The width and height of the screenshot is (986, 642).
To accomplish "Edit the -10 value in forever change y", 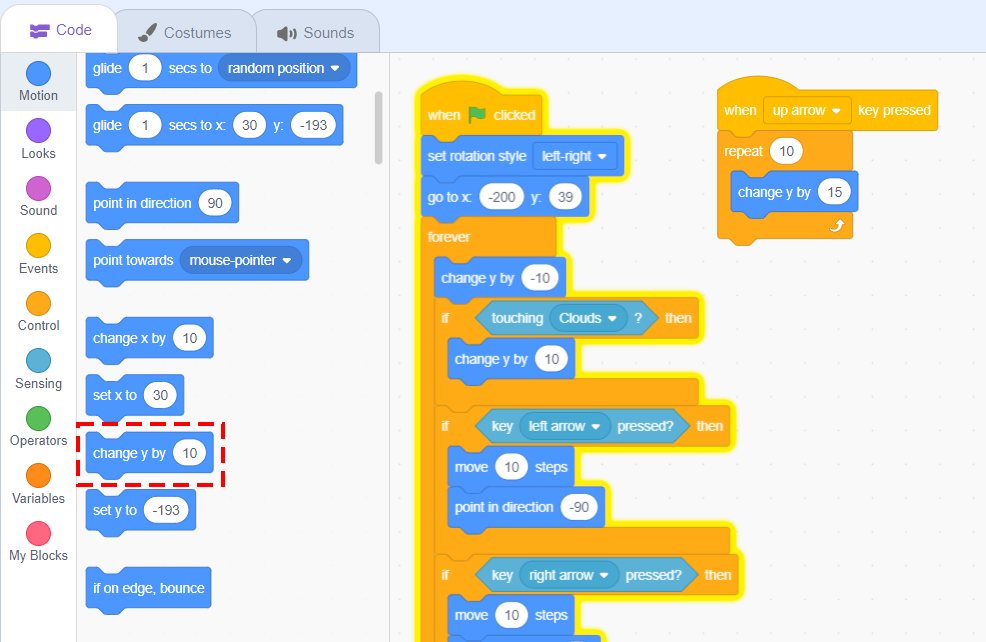I will [540, 278].
